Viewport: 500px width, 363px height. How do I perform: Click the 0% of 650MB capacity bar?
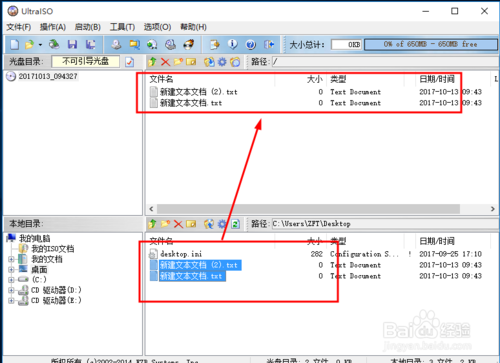tap(431, 45)
